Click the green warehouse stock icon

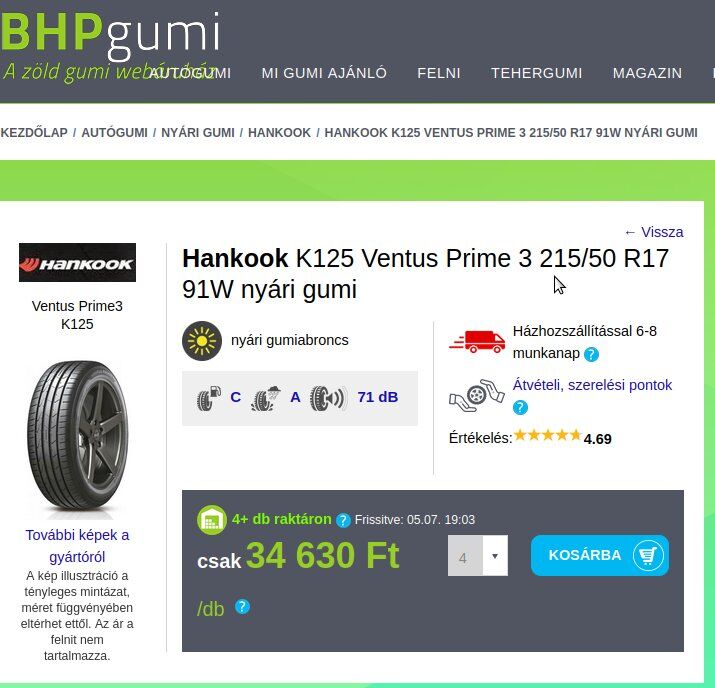212,520
